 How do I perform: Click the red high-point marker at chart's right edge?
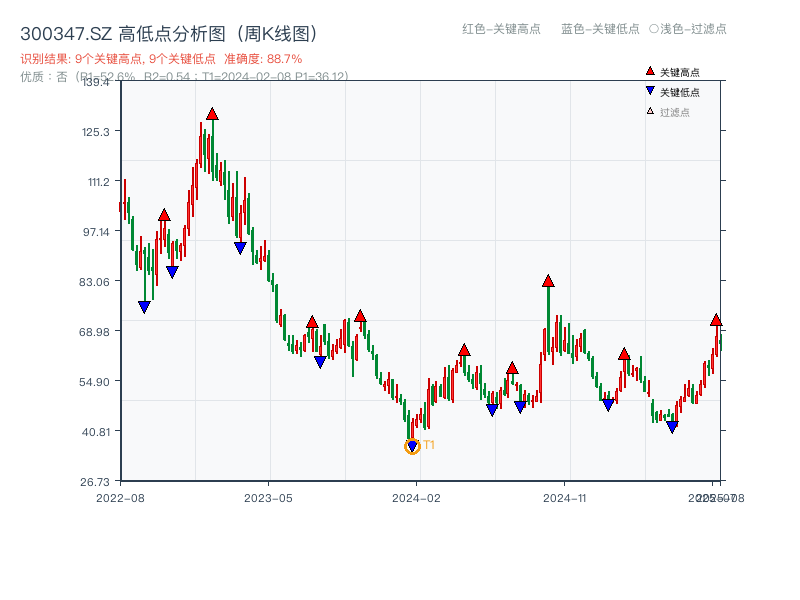(716, 320)
